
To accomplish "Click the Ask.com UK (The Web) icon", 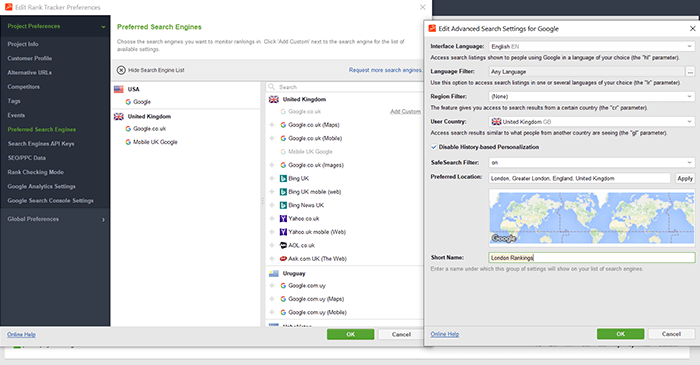I will click(x=283, y=259).
